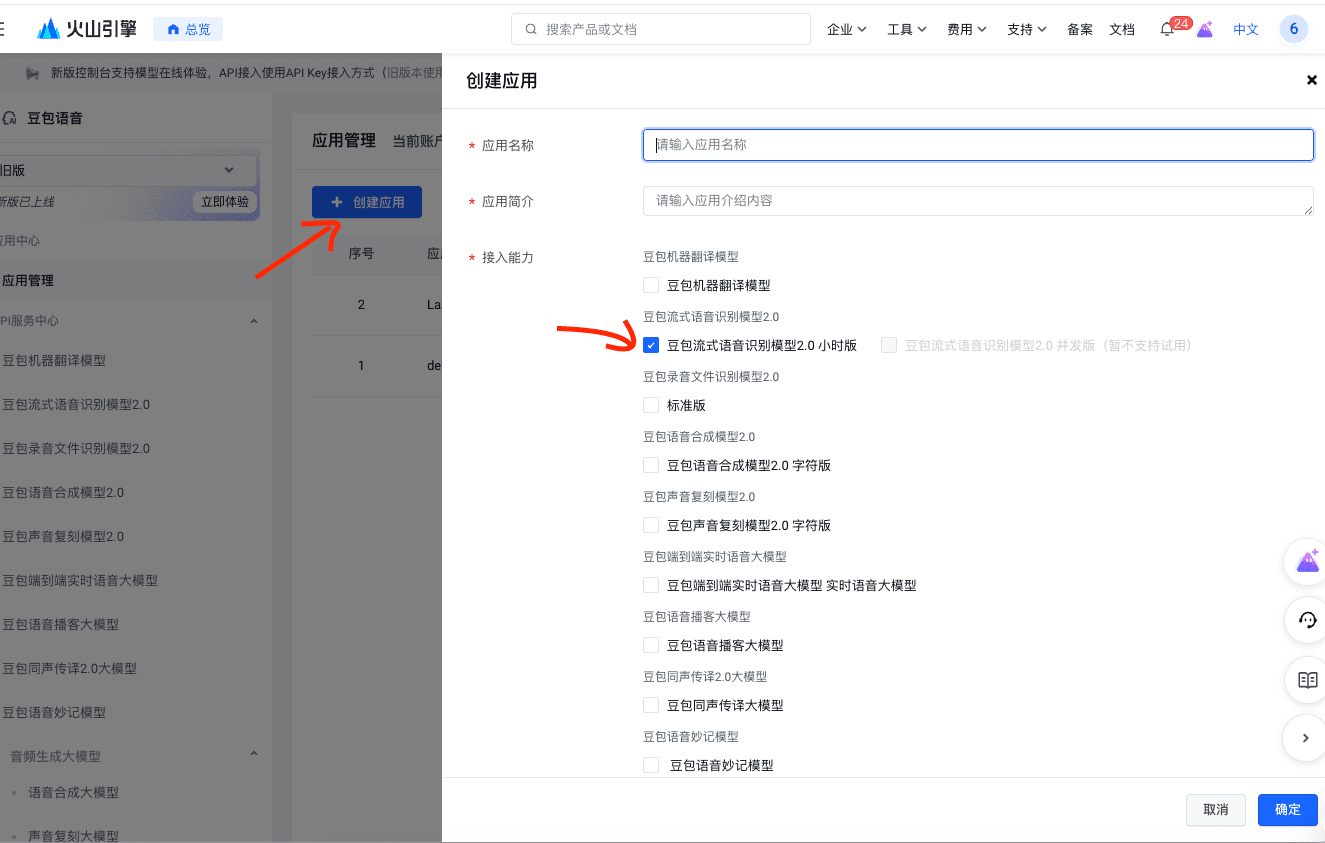Screen dimensions: 1325x843
Task: Click the floating right-chevron expand button
Action: coord(1305,738)
